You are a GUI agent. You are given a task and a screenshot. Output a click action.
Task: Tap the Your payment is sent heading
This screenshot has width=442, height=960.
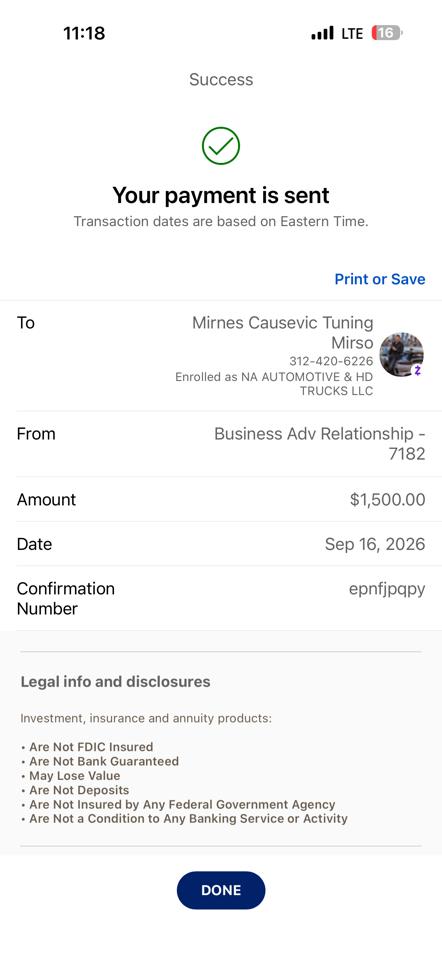tap(221, 195)
